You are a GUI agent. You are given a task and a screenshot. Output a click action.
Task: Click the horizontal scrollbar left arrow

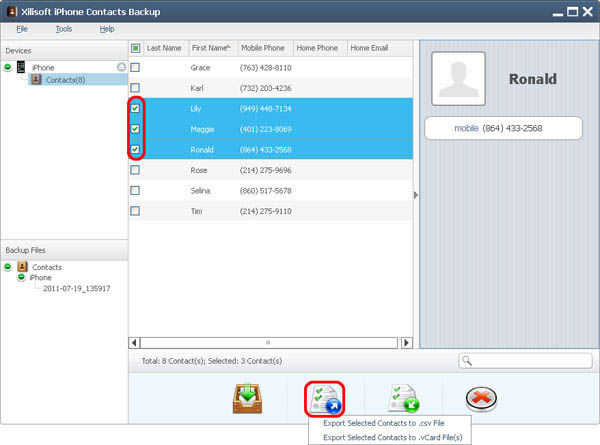pos(134,342)
